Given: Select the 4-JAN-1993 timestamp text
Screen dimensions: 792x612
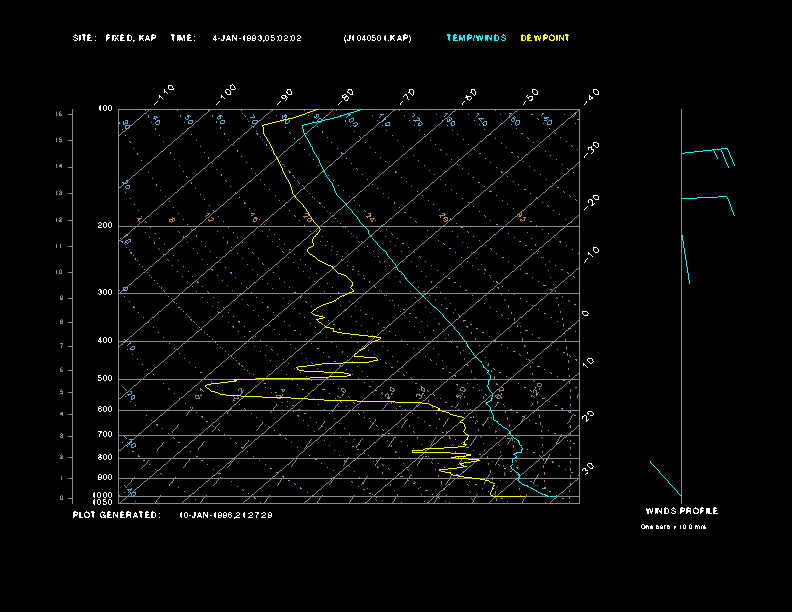Looking at the screenshot, I should [257, 38].
